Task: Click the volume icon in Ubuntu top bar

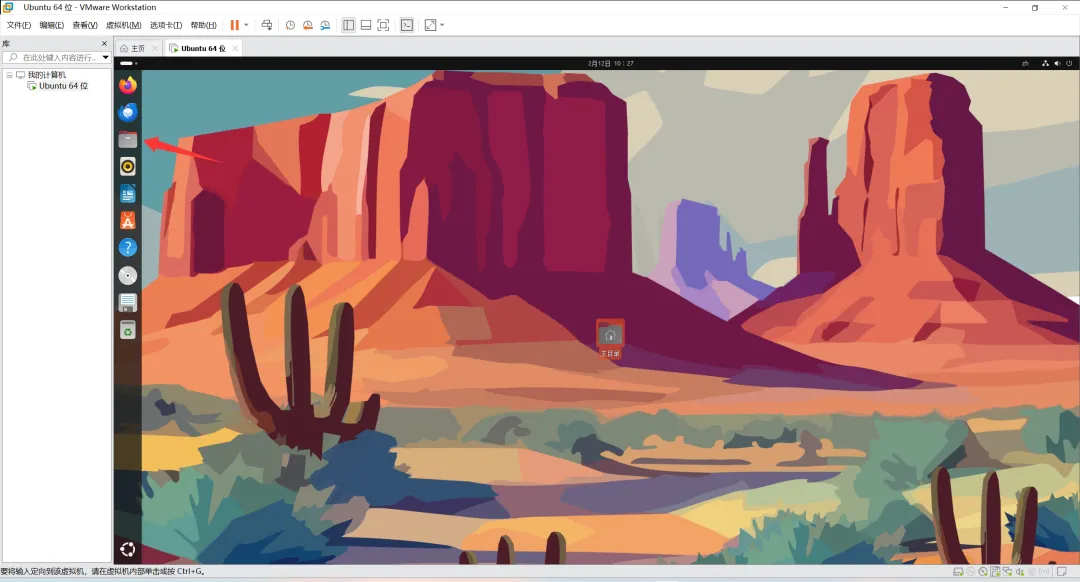Action: point(1057,63)
